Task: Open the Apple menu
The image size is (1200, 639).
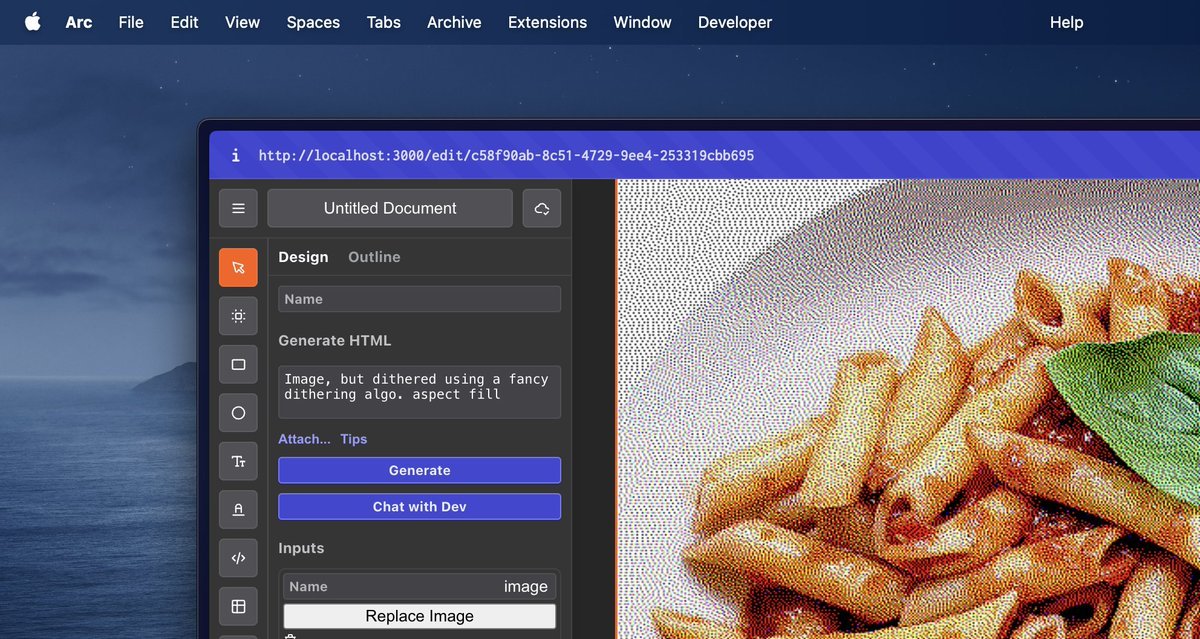Action: pyautogui.click(x=33, y=22)
